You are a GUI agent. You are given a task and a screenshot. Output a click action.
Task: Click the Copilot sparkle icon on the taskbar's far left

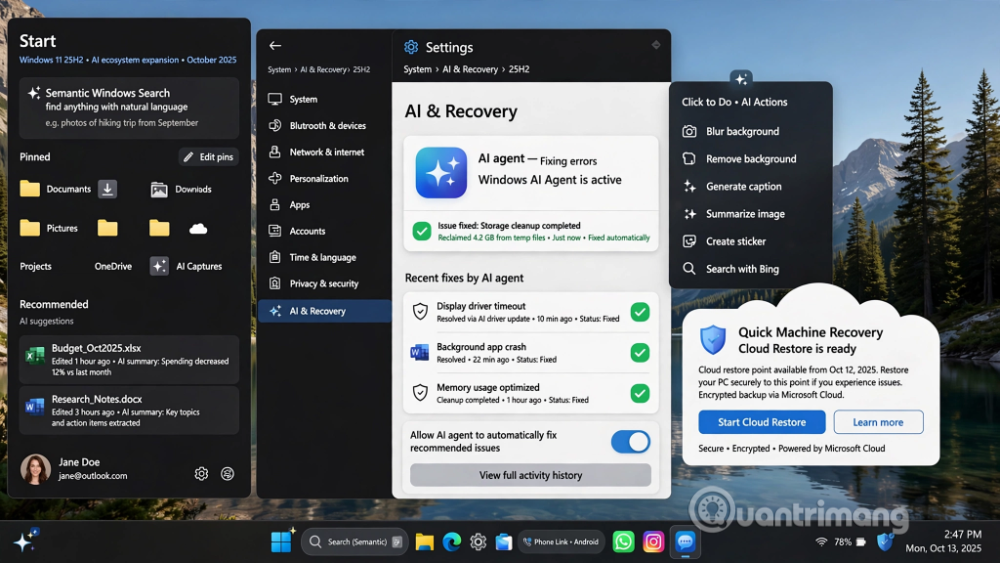(26, 541)
